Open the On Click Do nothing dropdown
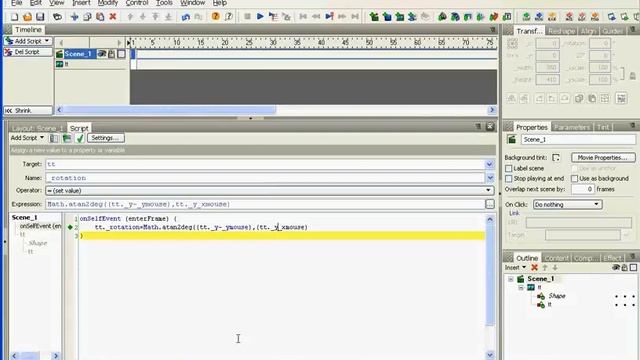 [567, 204]
